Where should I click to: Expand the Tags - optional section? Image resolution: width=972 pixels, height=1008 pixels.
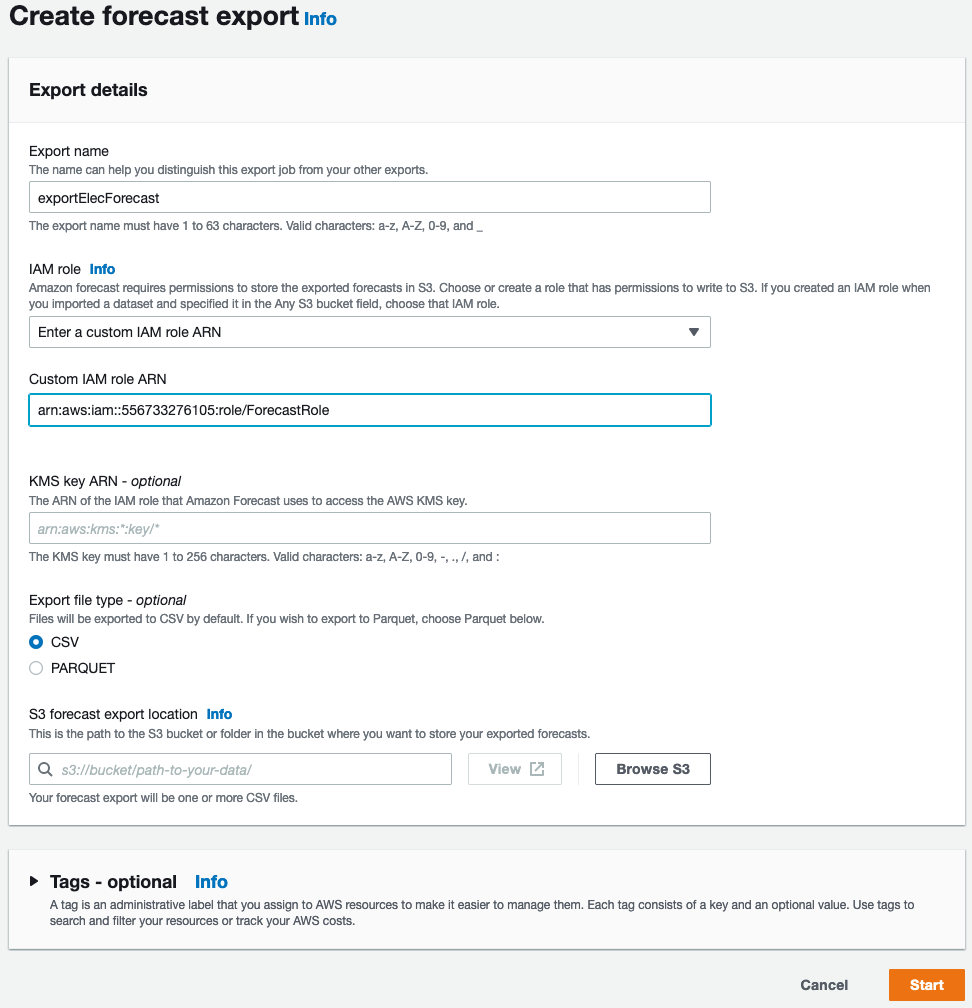pos(113,882)
